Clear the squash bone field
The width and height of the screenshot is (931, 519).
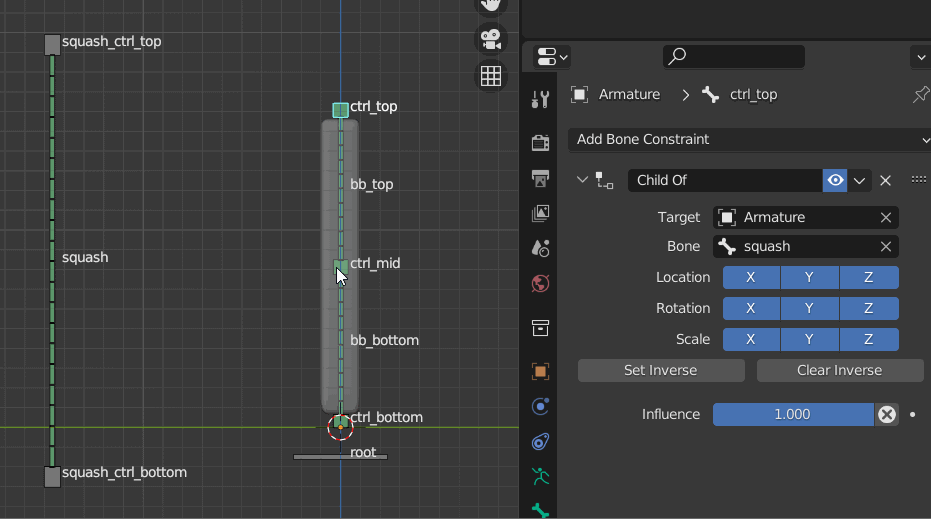(x=886, y=246)
